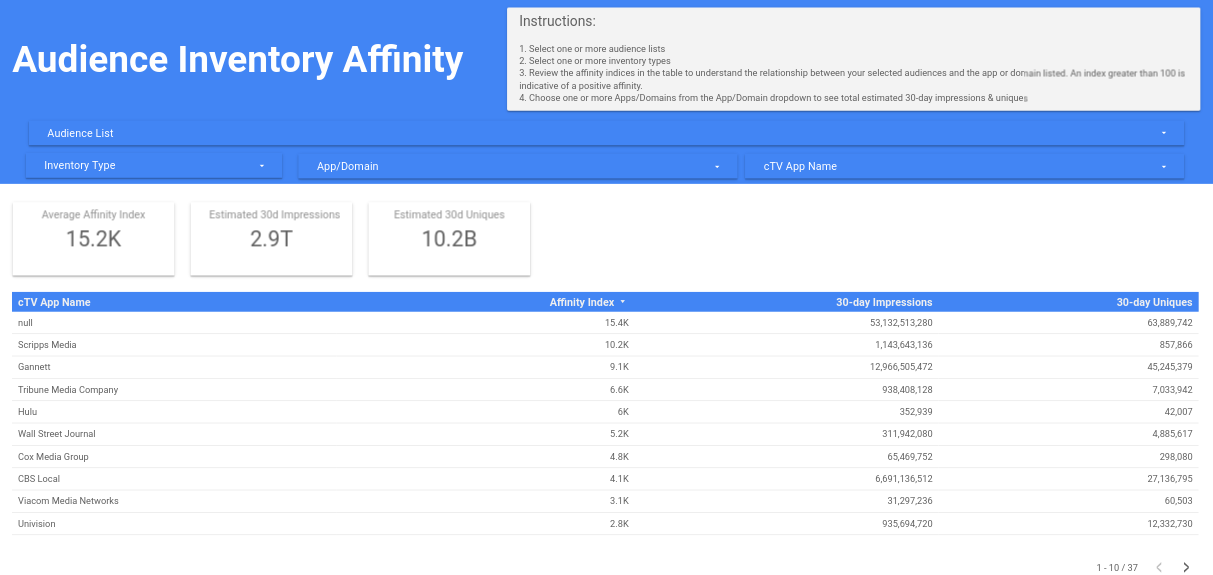1213x575 pixels.
Task: Expand the App/Domain dropdown filter
Action: tap(518, 166)
